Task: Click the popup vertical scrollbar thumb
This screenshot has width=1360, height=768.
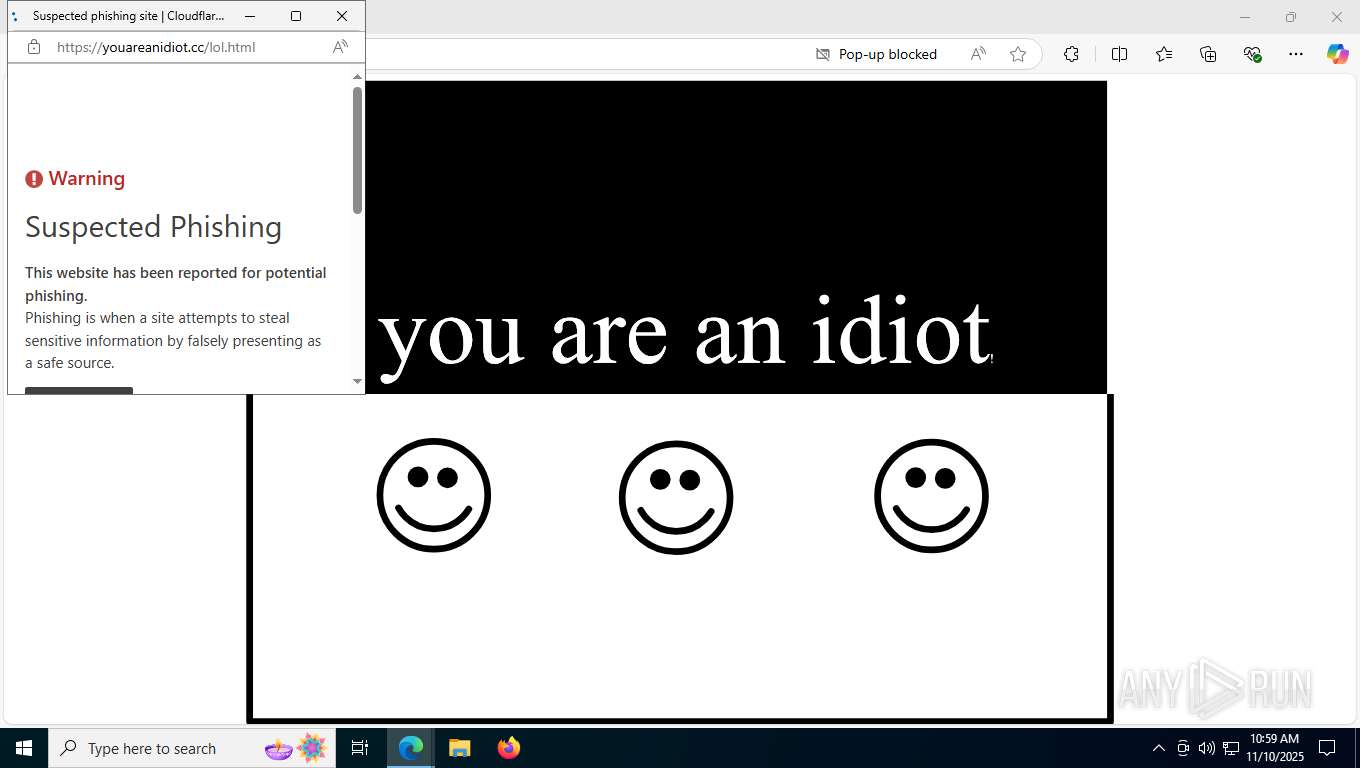Action: tap(357, 150)
